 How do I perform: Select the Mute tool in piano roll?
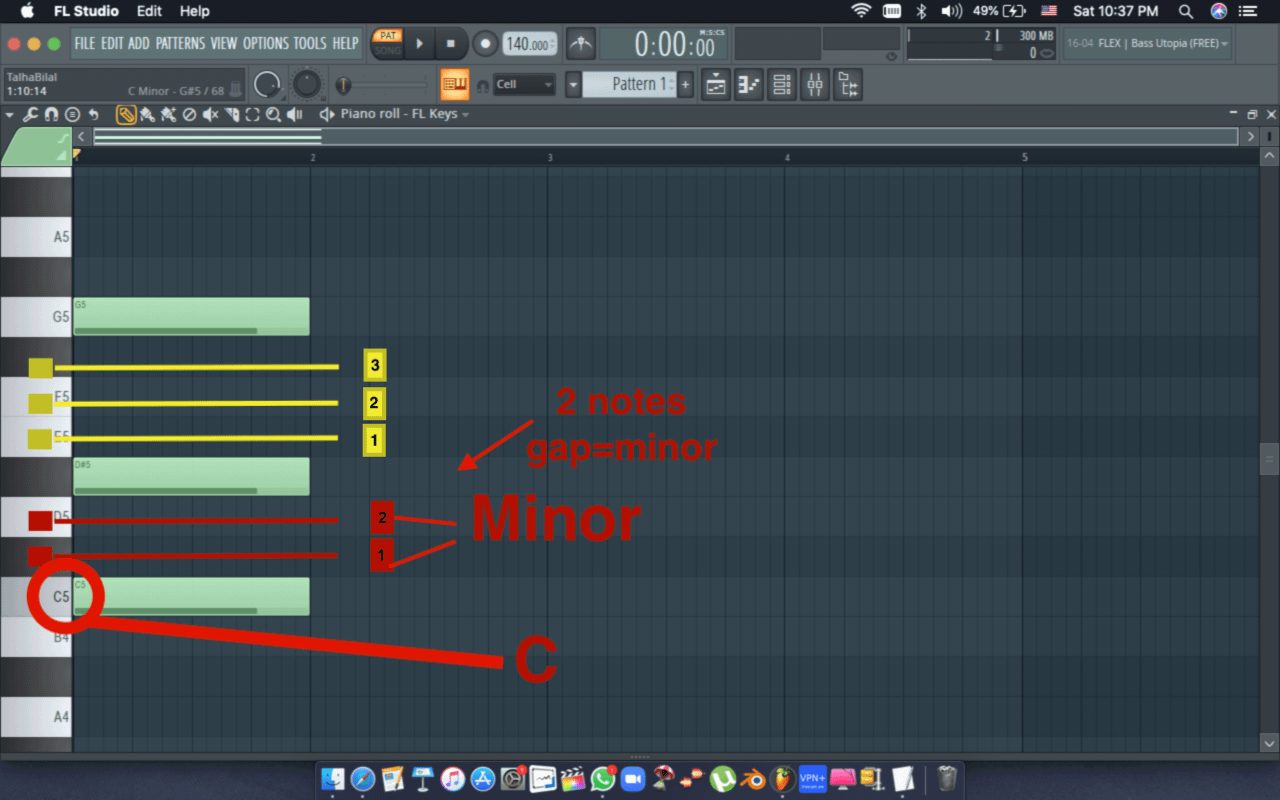point(210,114)
